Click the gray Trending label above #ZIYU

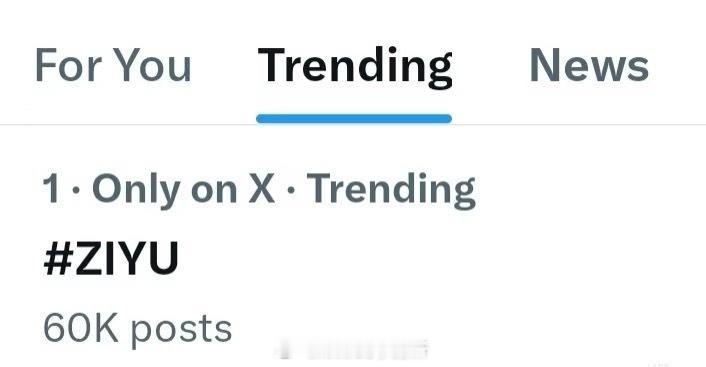pos(391,190)
